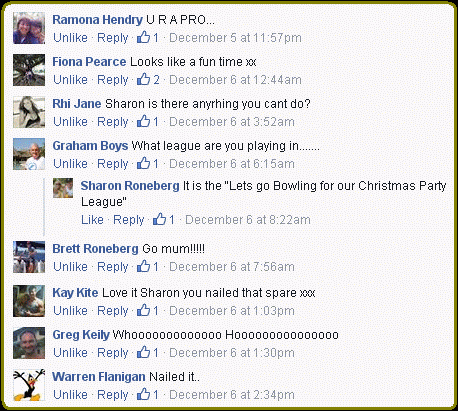Open Rhi Jane's profile name link

tap(77, 104)
